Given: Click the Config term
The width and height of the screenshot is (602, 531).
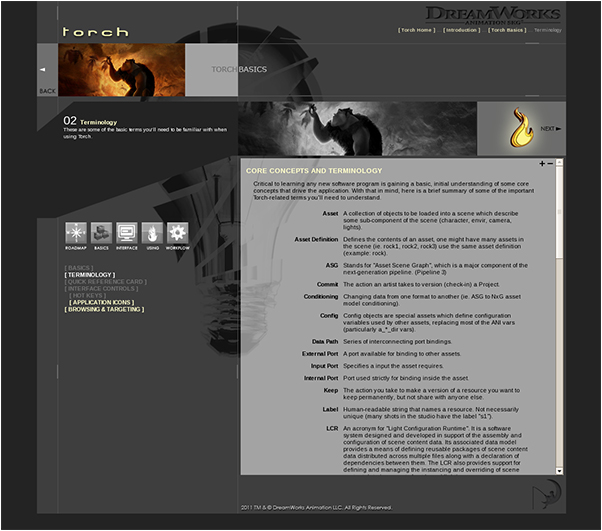Looking at the screenshot, I should tap(329, 316).
